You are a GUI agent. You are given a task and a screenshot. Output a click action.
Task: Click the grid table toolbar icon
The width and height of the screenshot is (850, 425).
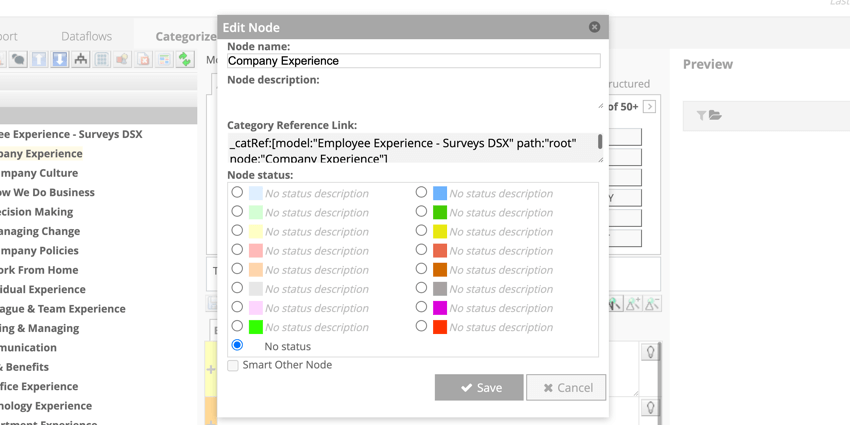coord(102,60)
